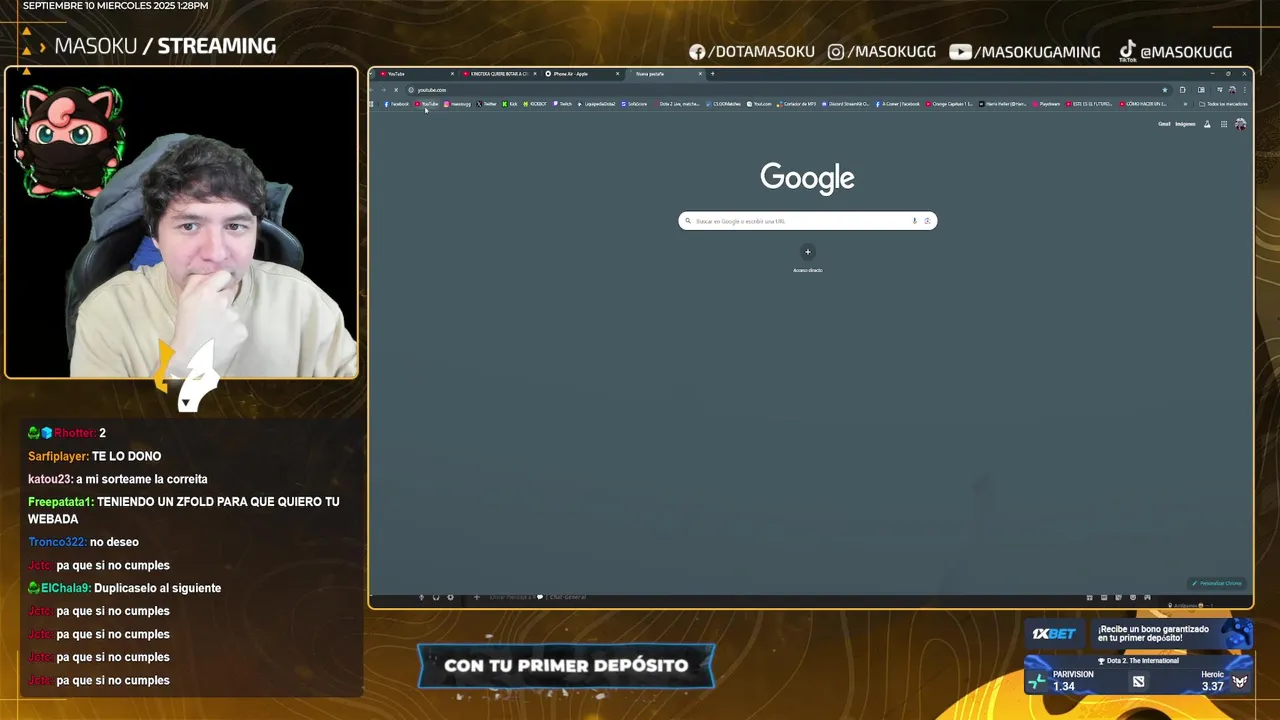Open the Twitter bookmark
1280x720 pixels.
point(486,104)
